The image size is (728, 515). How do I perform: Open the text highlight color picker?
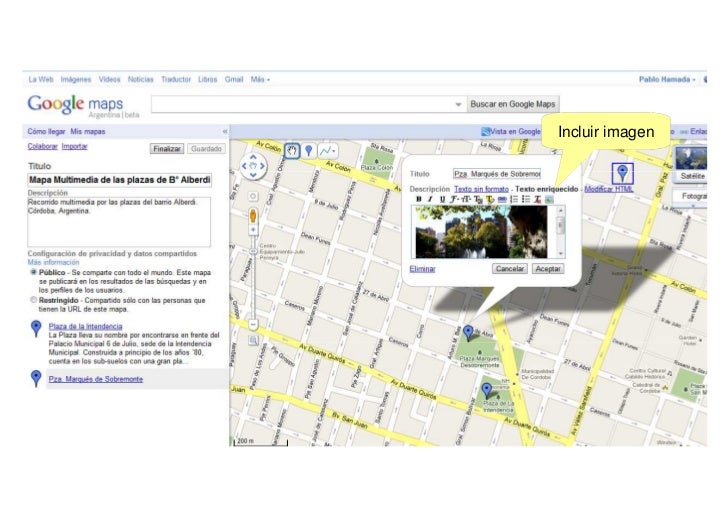tap(490, 200)
